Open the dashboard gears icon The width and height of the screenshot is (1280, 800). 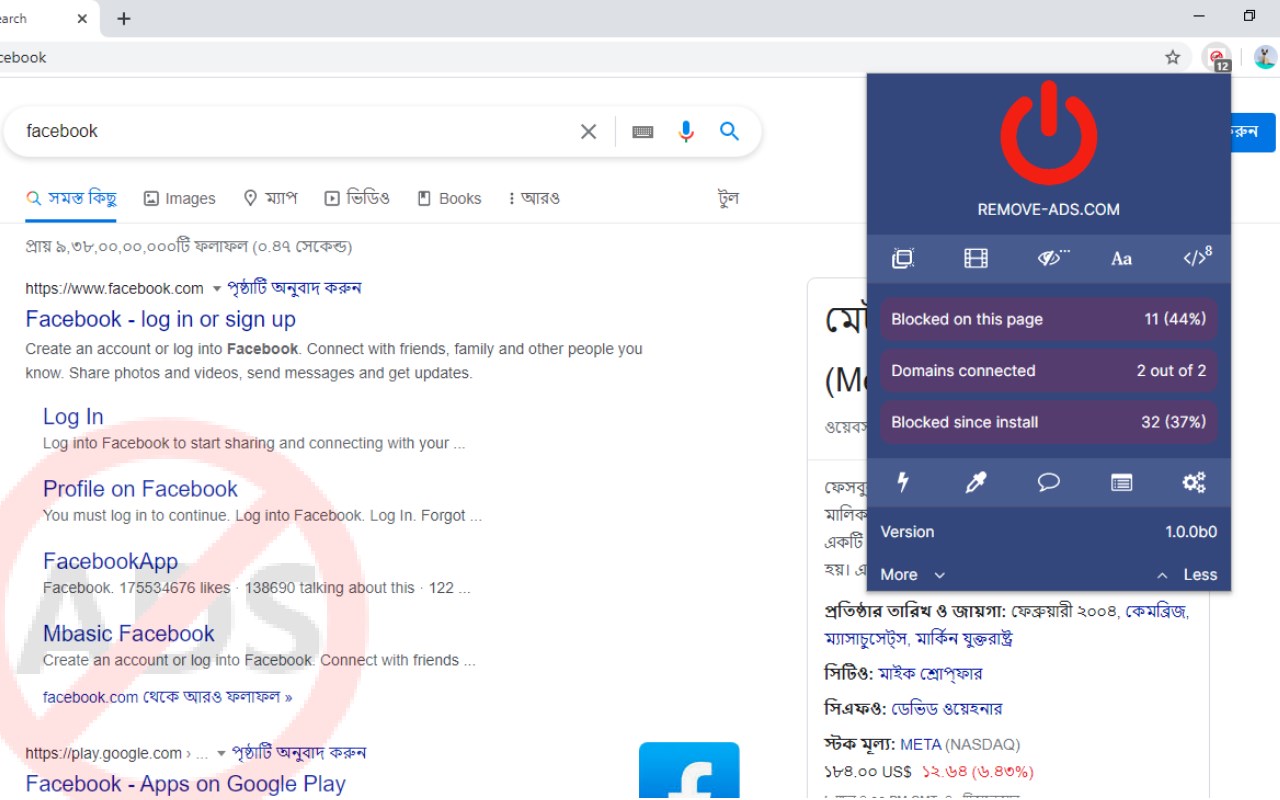pos(1194,482)
